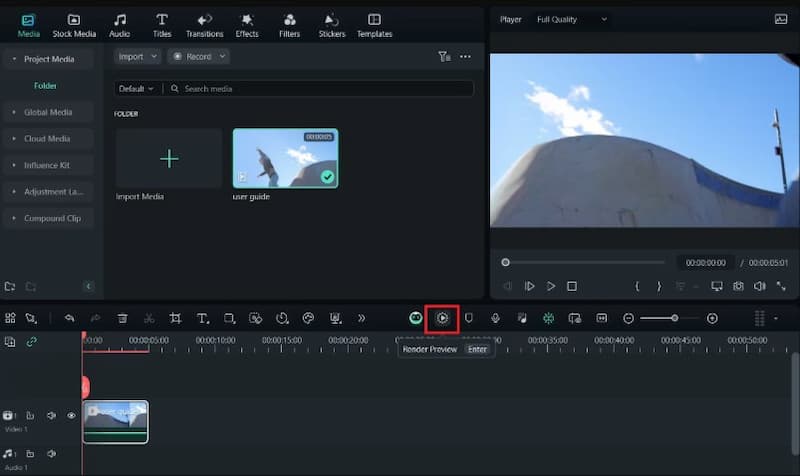Image resolution: width=800 pixels, height=476 pixels.
Task: Open the Import dropdown
Action: click(138, 57)
